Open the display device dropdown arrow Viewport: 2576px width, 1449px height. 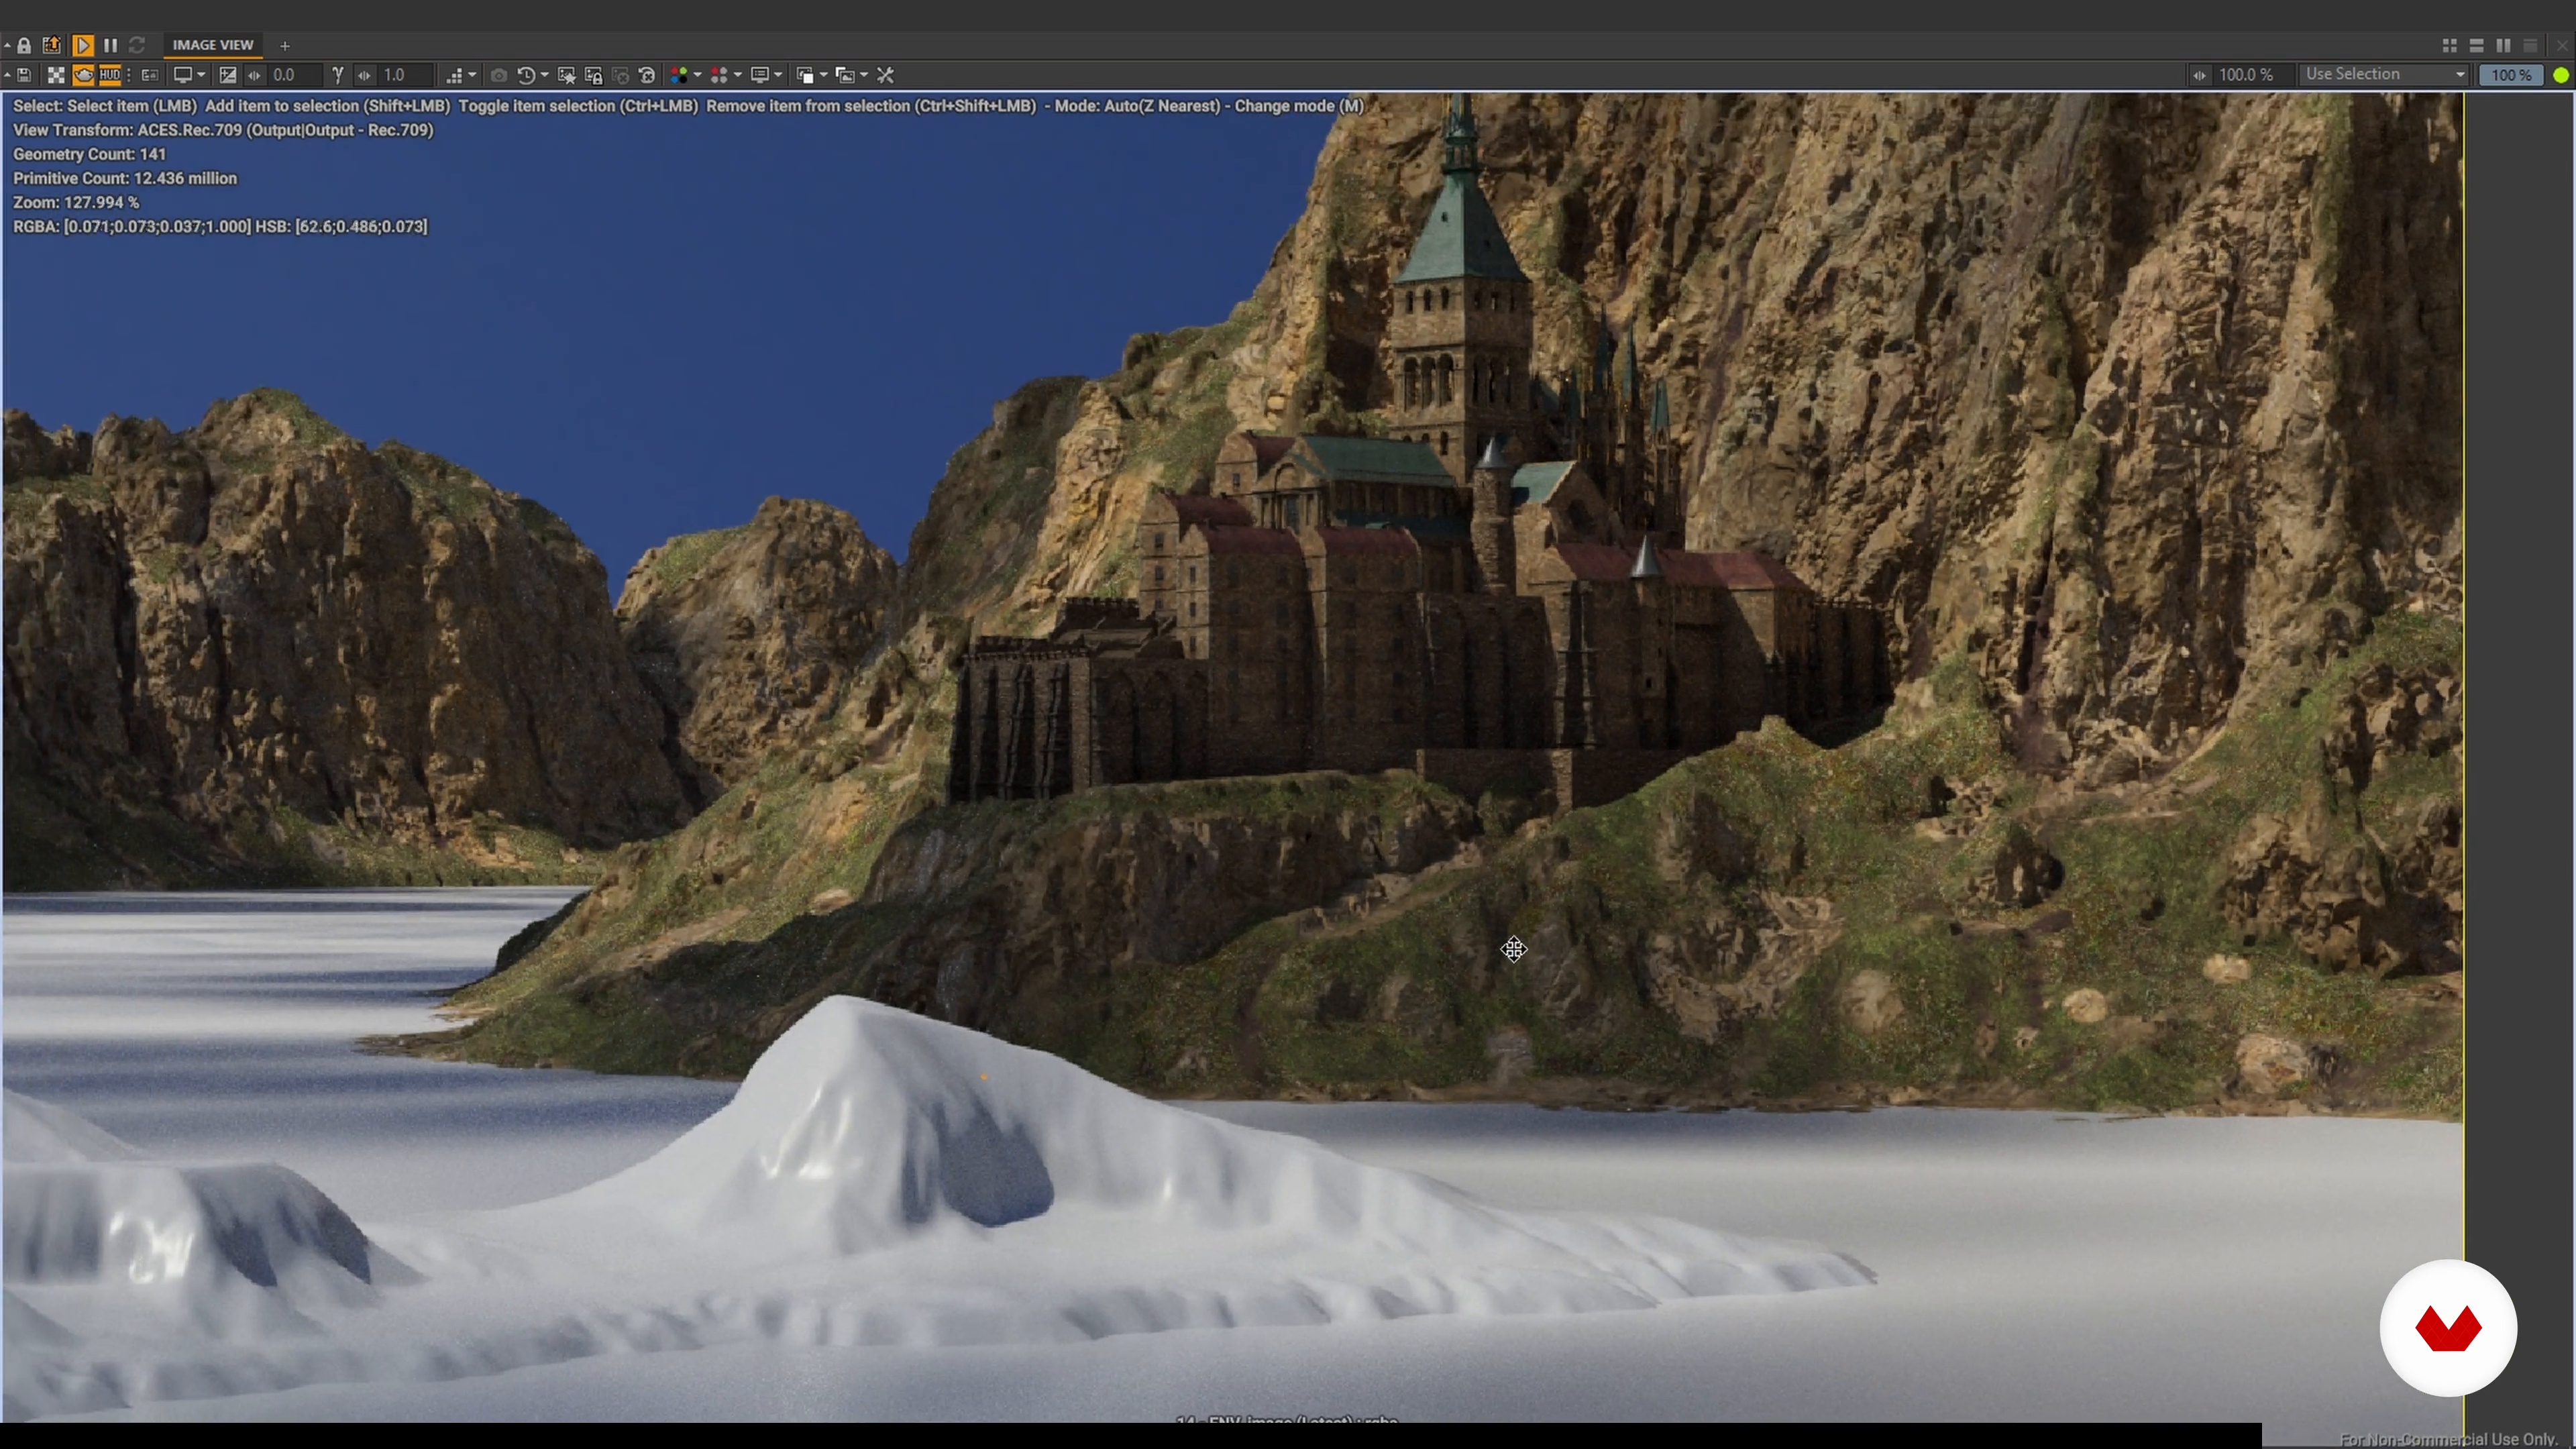[202, 75]
